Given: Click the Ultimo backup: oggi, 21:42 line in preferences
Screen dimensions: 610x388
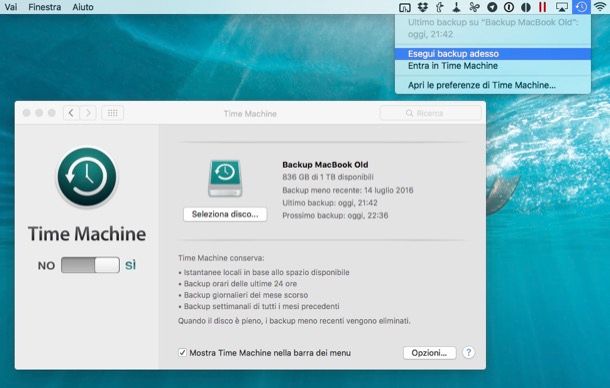Looking at the screenshot, I should [x=330, y=203].
